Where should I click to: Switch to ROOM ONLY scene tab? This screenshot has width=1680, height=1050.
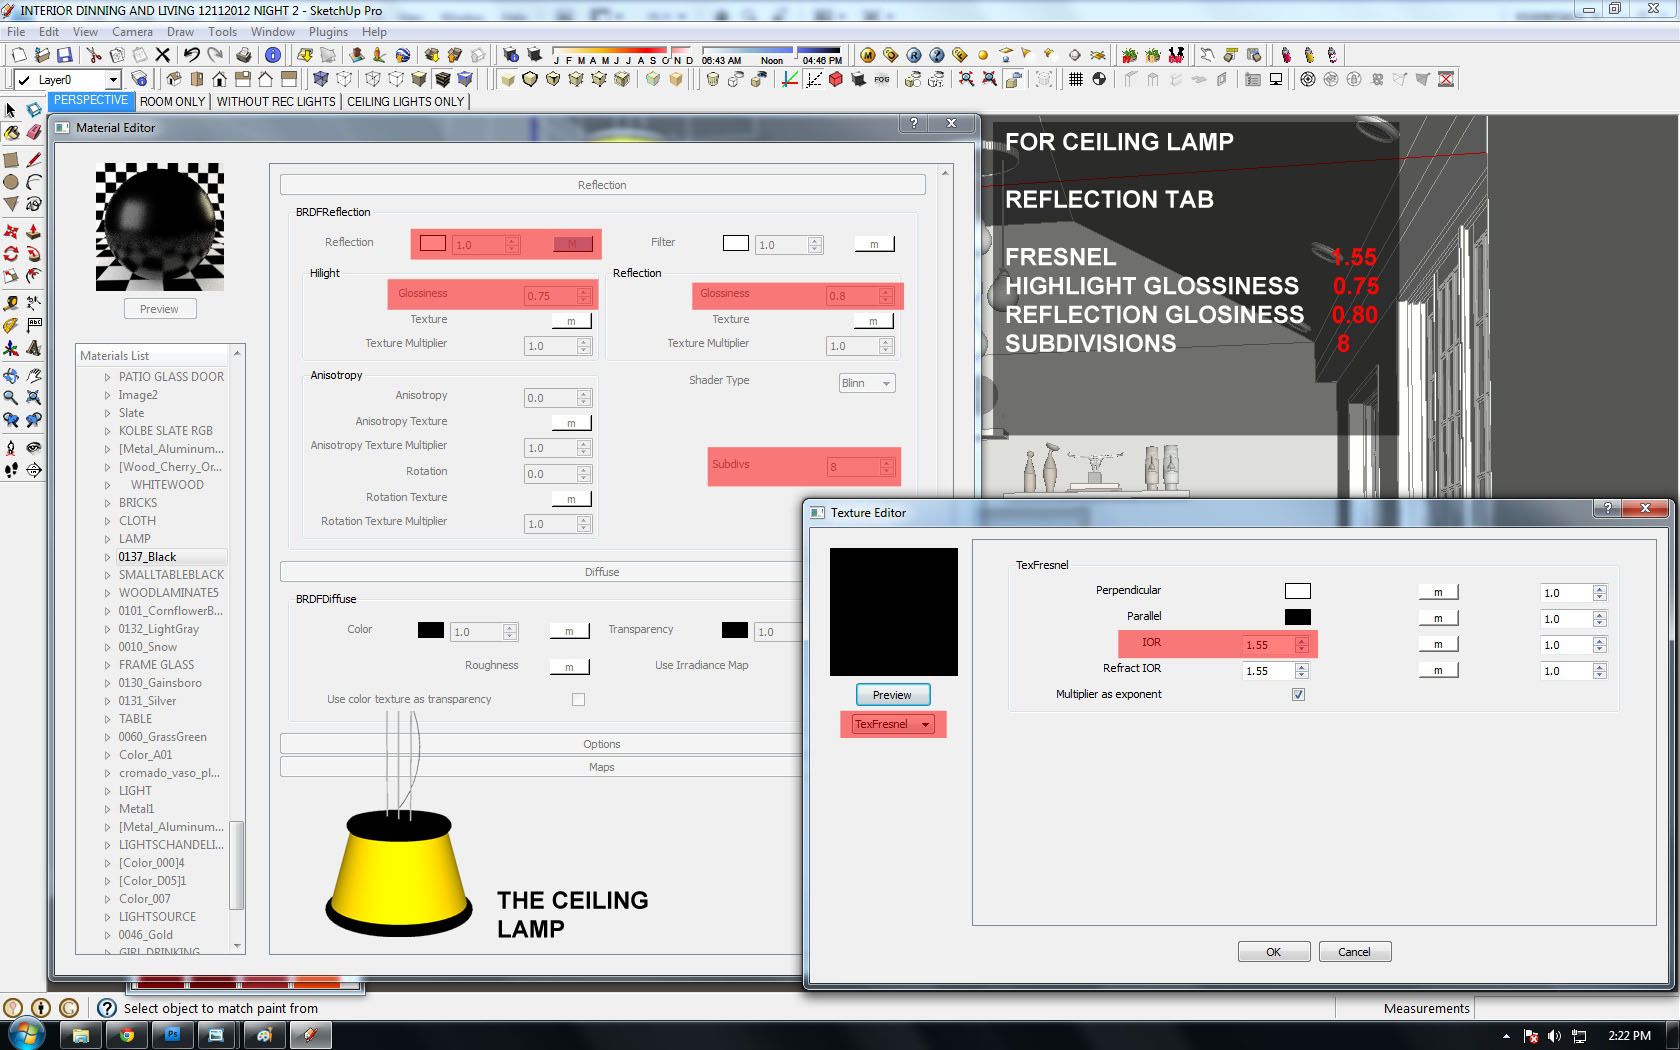pos(172,101)
